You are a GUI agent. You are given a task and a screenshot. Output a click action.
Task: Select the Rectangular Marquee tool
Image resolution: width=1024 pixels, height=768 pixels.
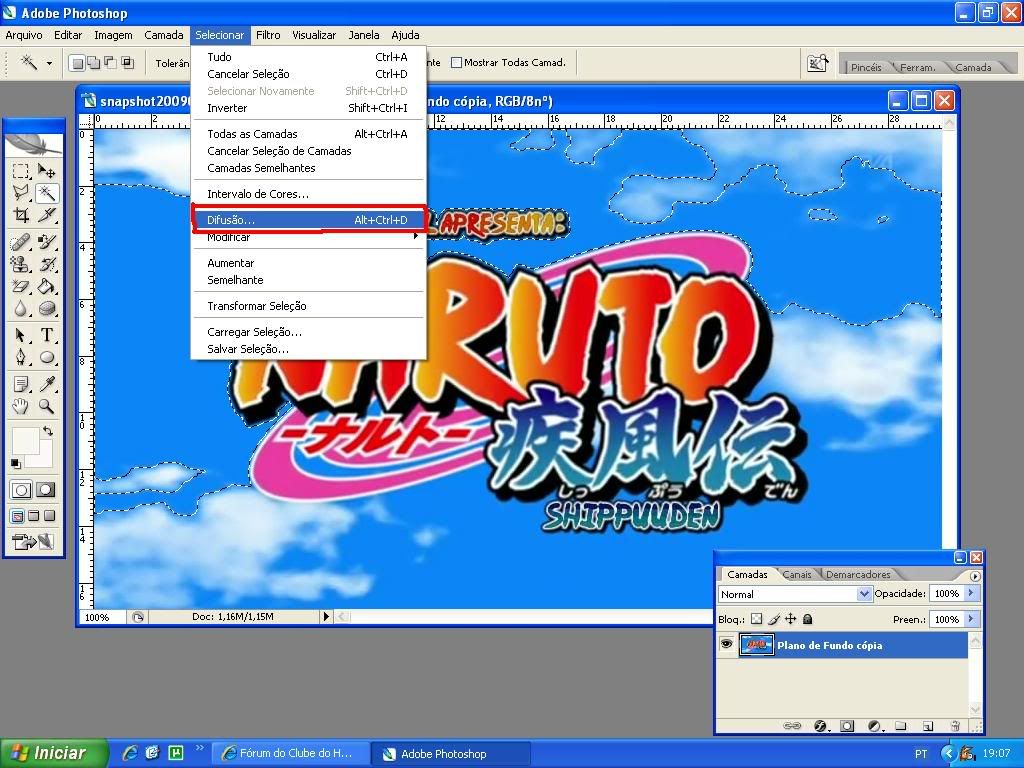click(x=21, y=171)
